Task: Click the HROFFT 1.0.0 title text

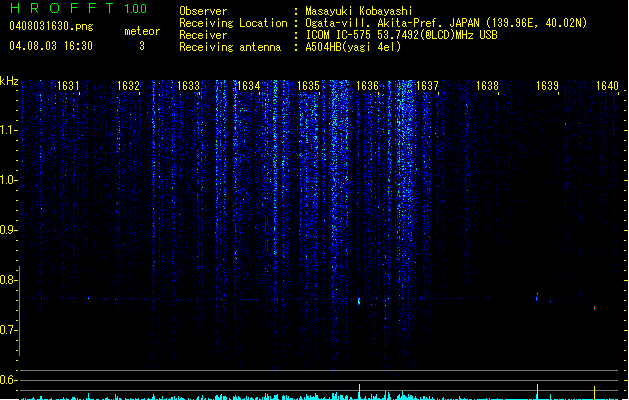Action: pos(79,8)
